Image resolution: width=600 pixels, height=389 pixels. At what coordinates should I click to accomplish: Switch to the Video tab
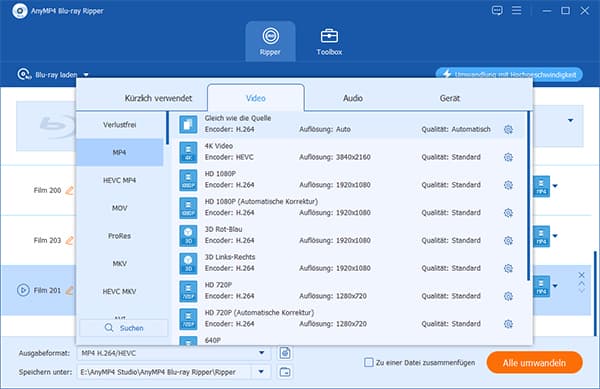click(256, 98)
